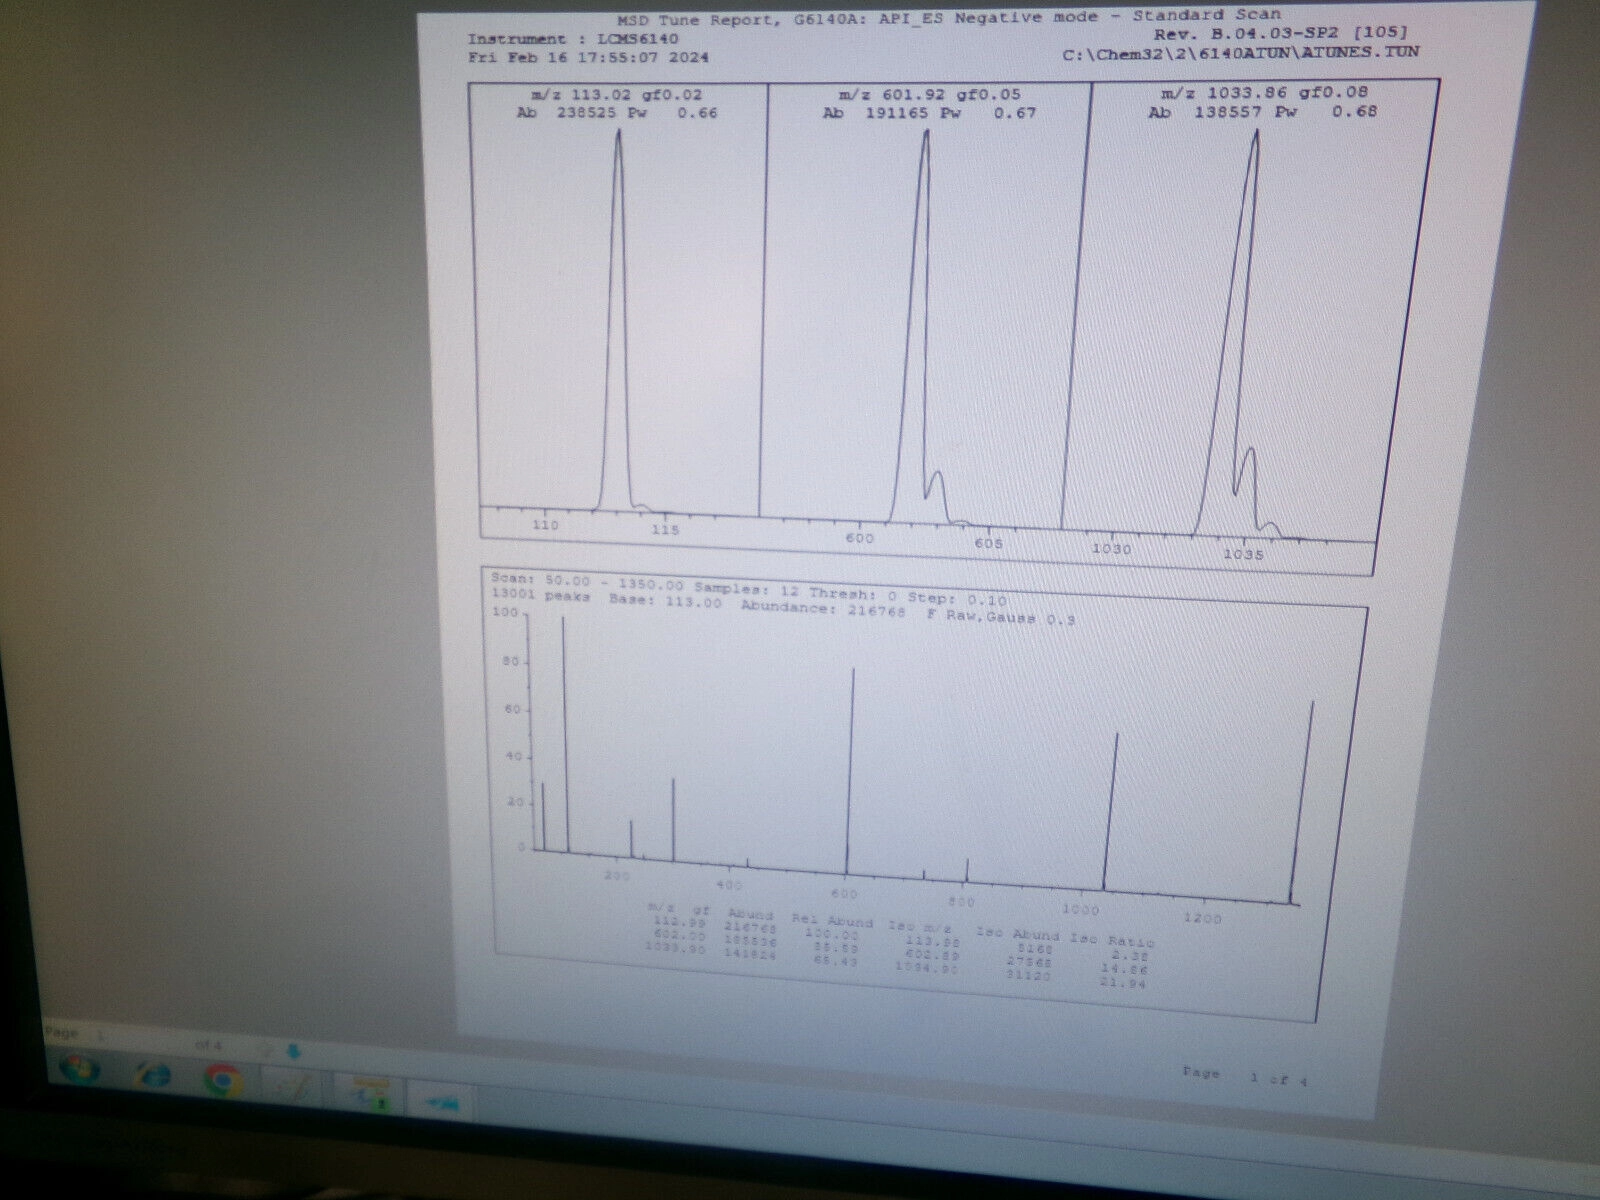Click the date 'Fri Feb 16 17:55:07 2024'
The height and width of the screenshot is (1200, 1600).
(588, 57)
